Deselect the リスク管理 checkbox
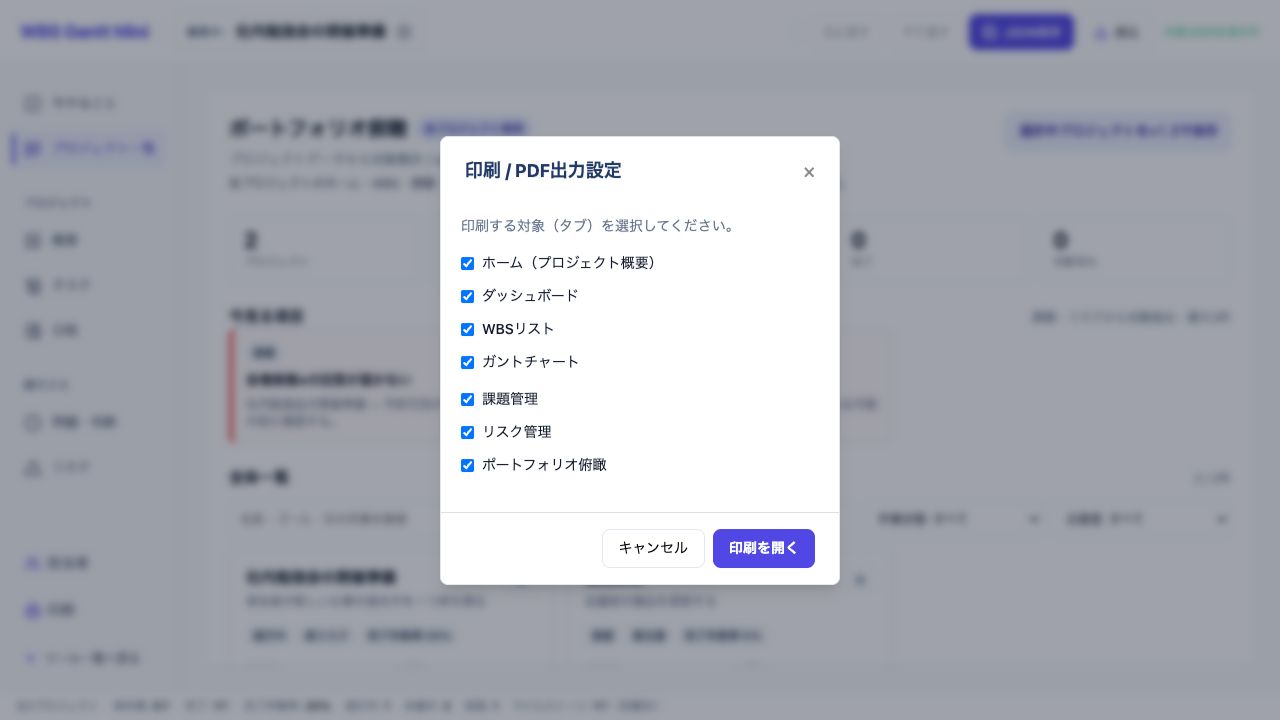Viewport: 1280px width, 720px height. pos(467,432)
